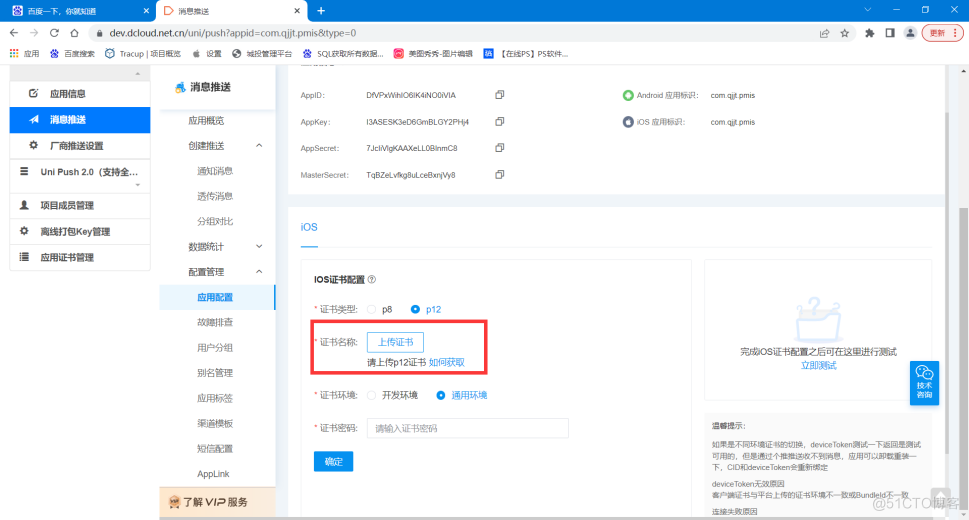
Task: Choose 通用环境 certificate environment
Action: point(441,395)
